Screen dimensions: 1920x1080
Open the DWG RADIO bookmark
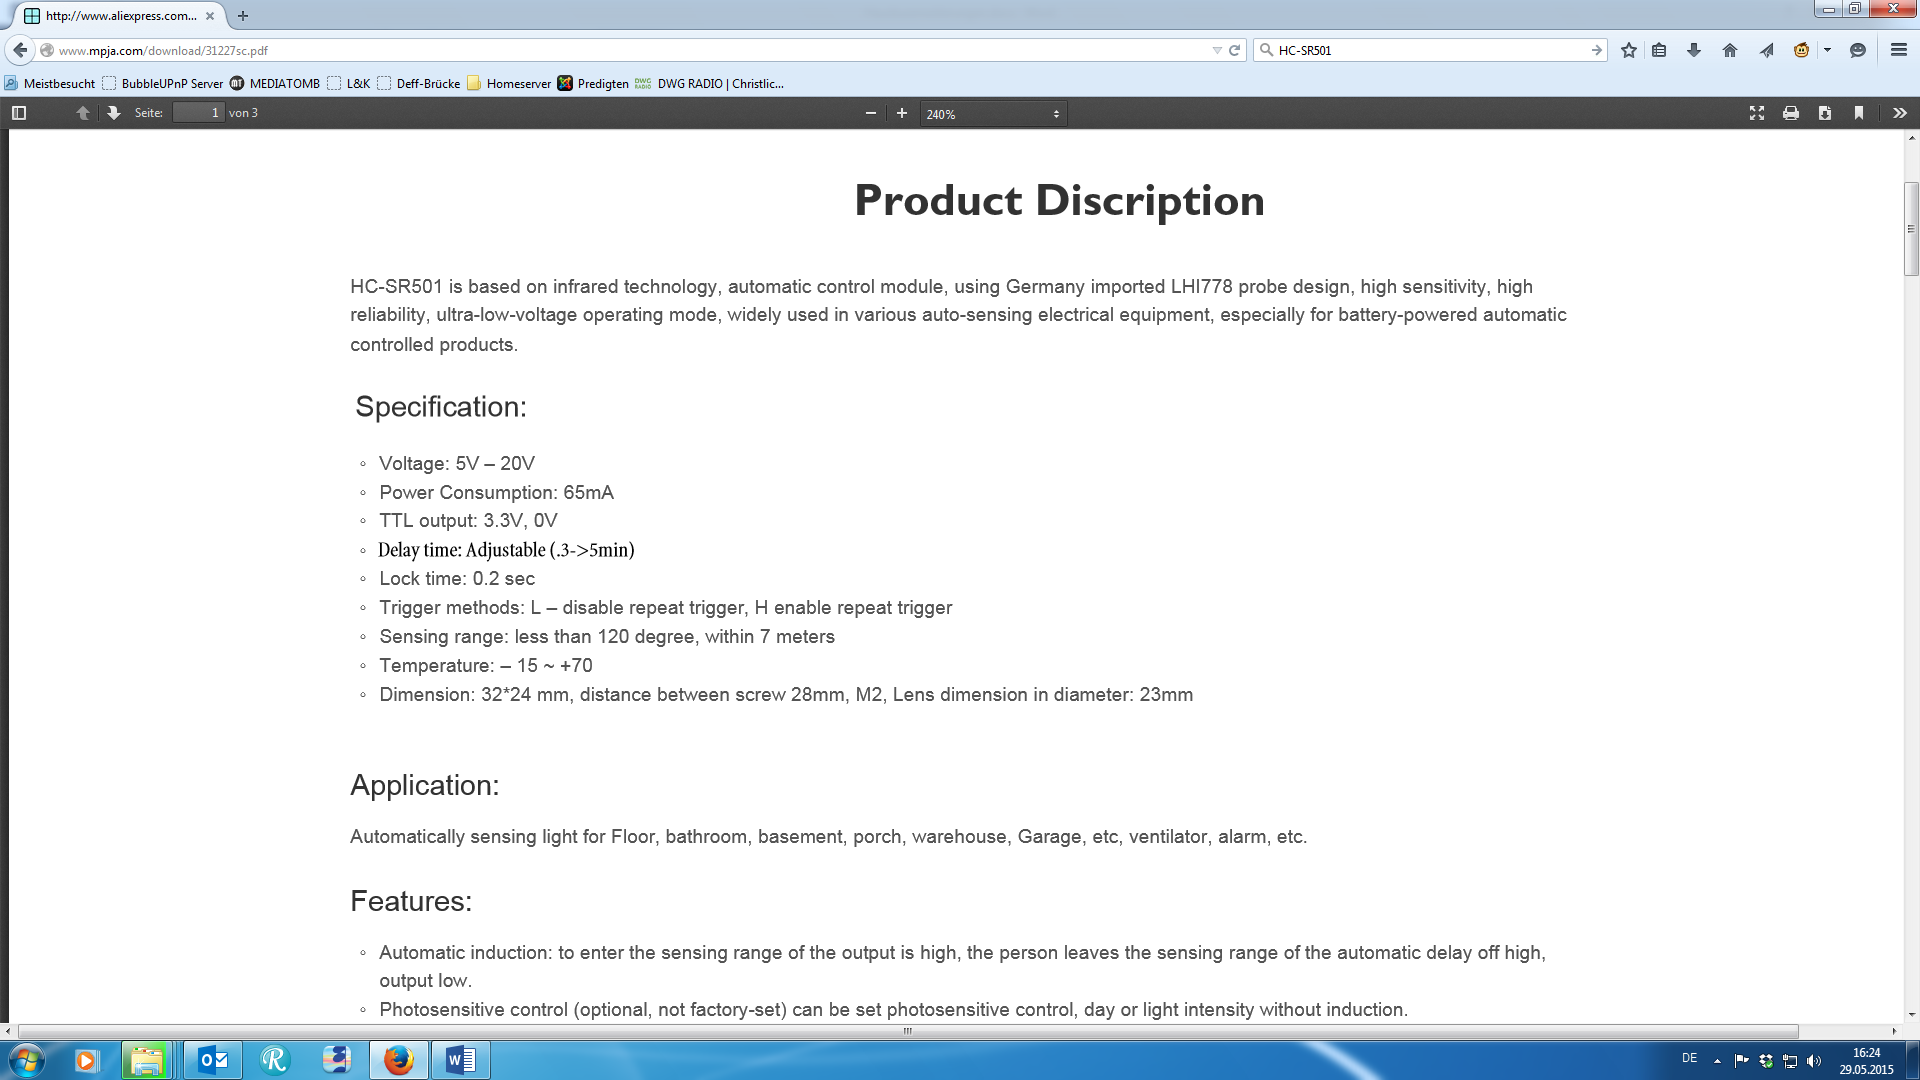pyautogui.click(x=709, y=83)
